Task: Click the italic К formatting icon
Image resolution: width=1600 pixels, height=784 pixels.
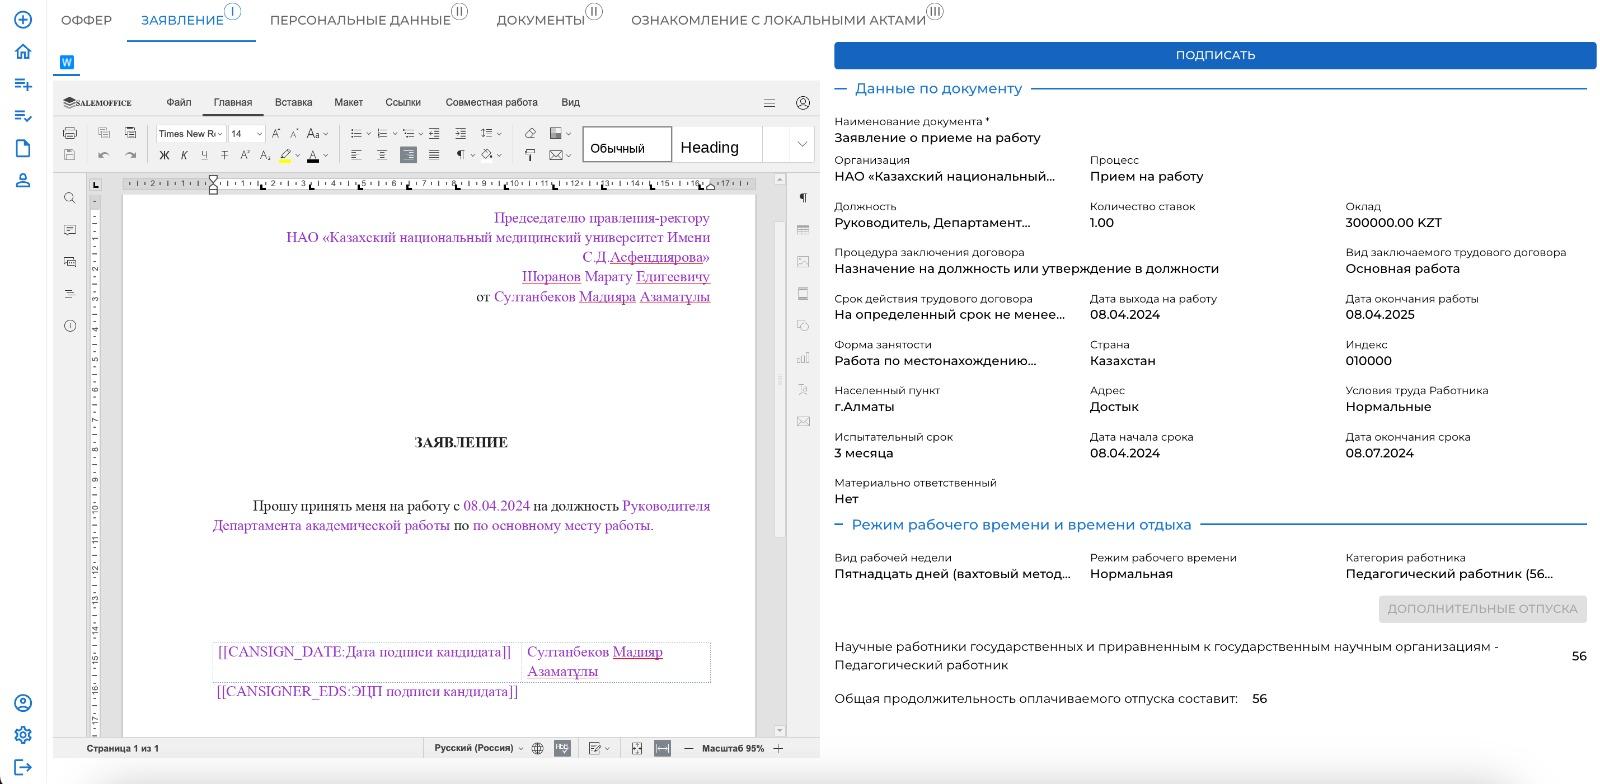Action: pos(184,155)
